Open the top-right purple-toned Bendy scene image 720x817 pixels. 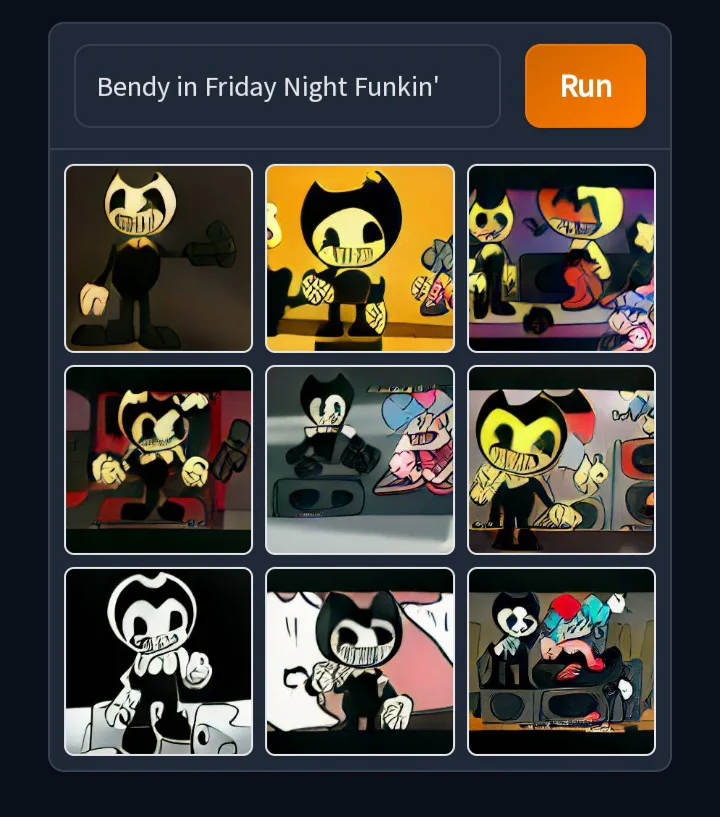[562, 258]
